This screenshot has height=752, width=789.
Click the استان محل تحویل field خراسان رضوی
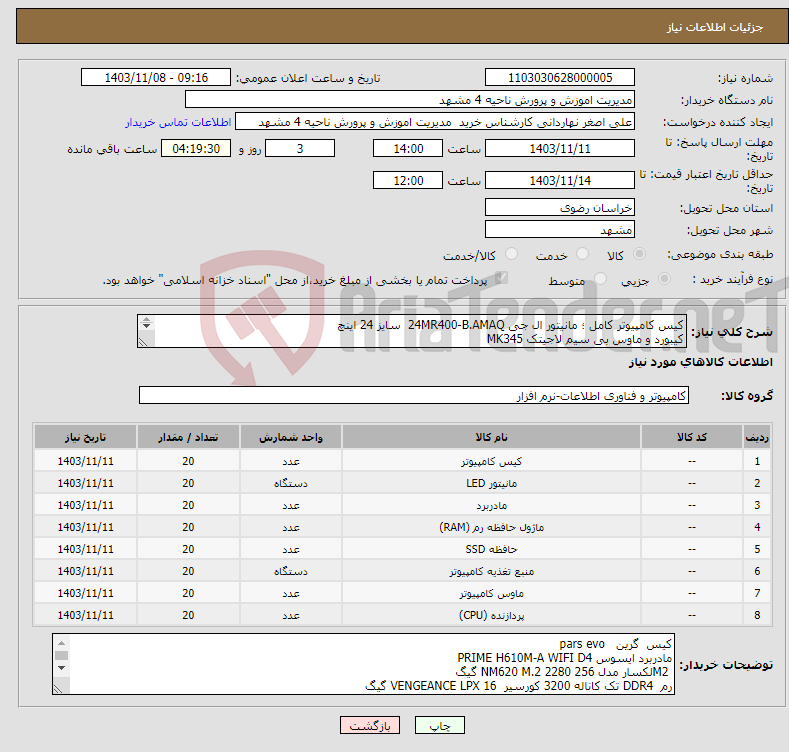click(559, 208)
